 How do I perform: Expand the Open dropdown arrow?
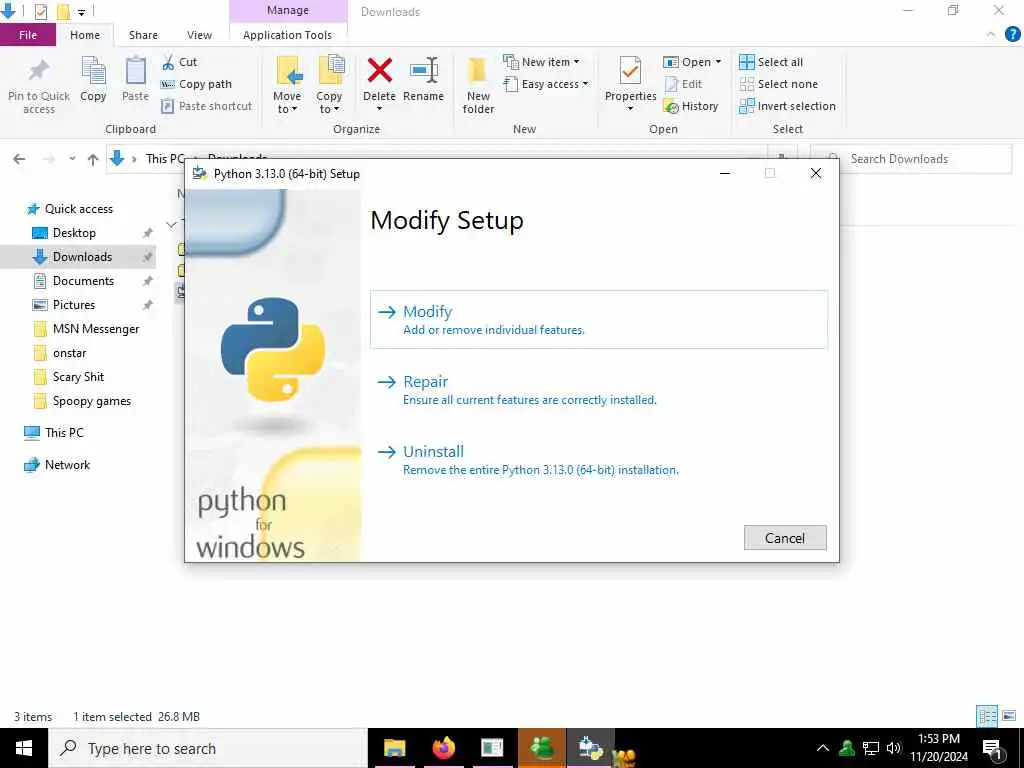718,62
